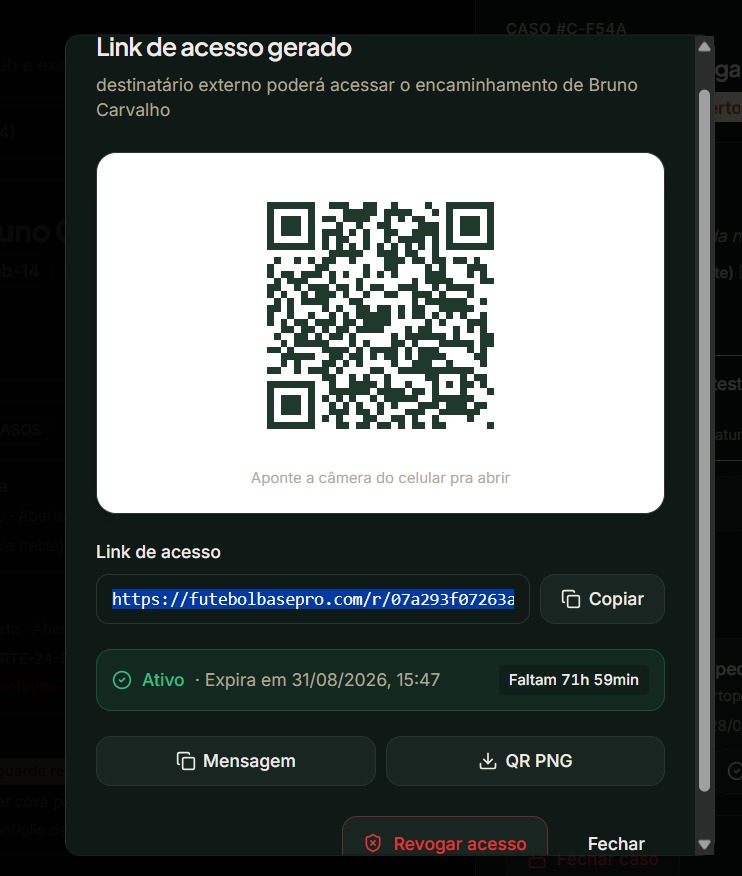742x876 pixels.
Task: Click the dialog vertical scrollbar thumb
Action: (705, 440)
